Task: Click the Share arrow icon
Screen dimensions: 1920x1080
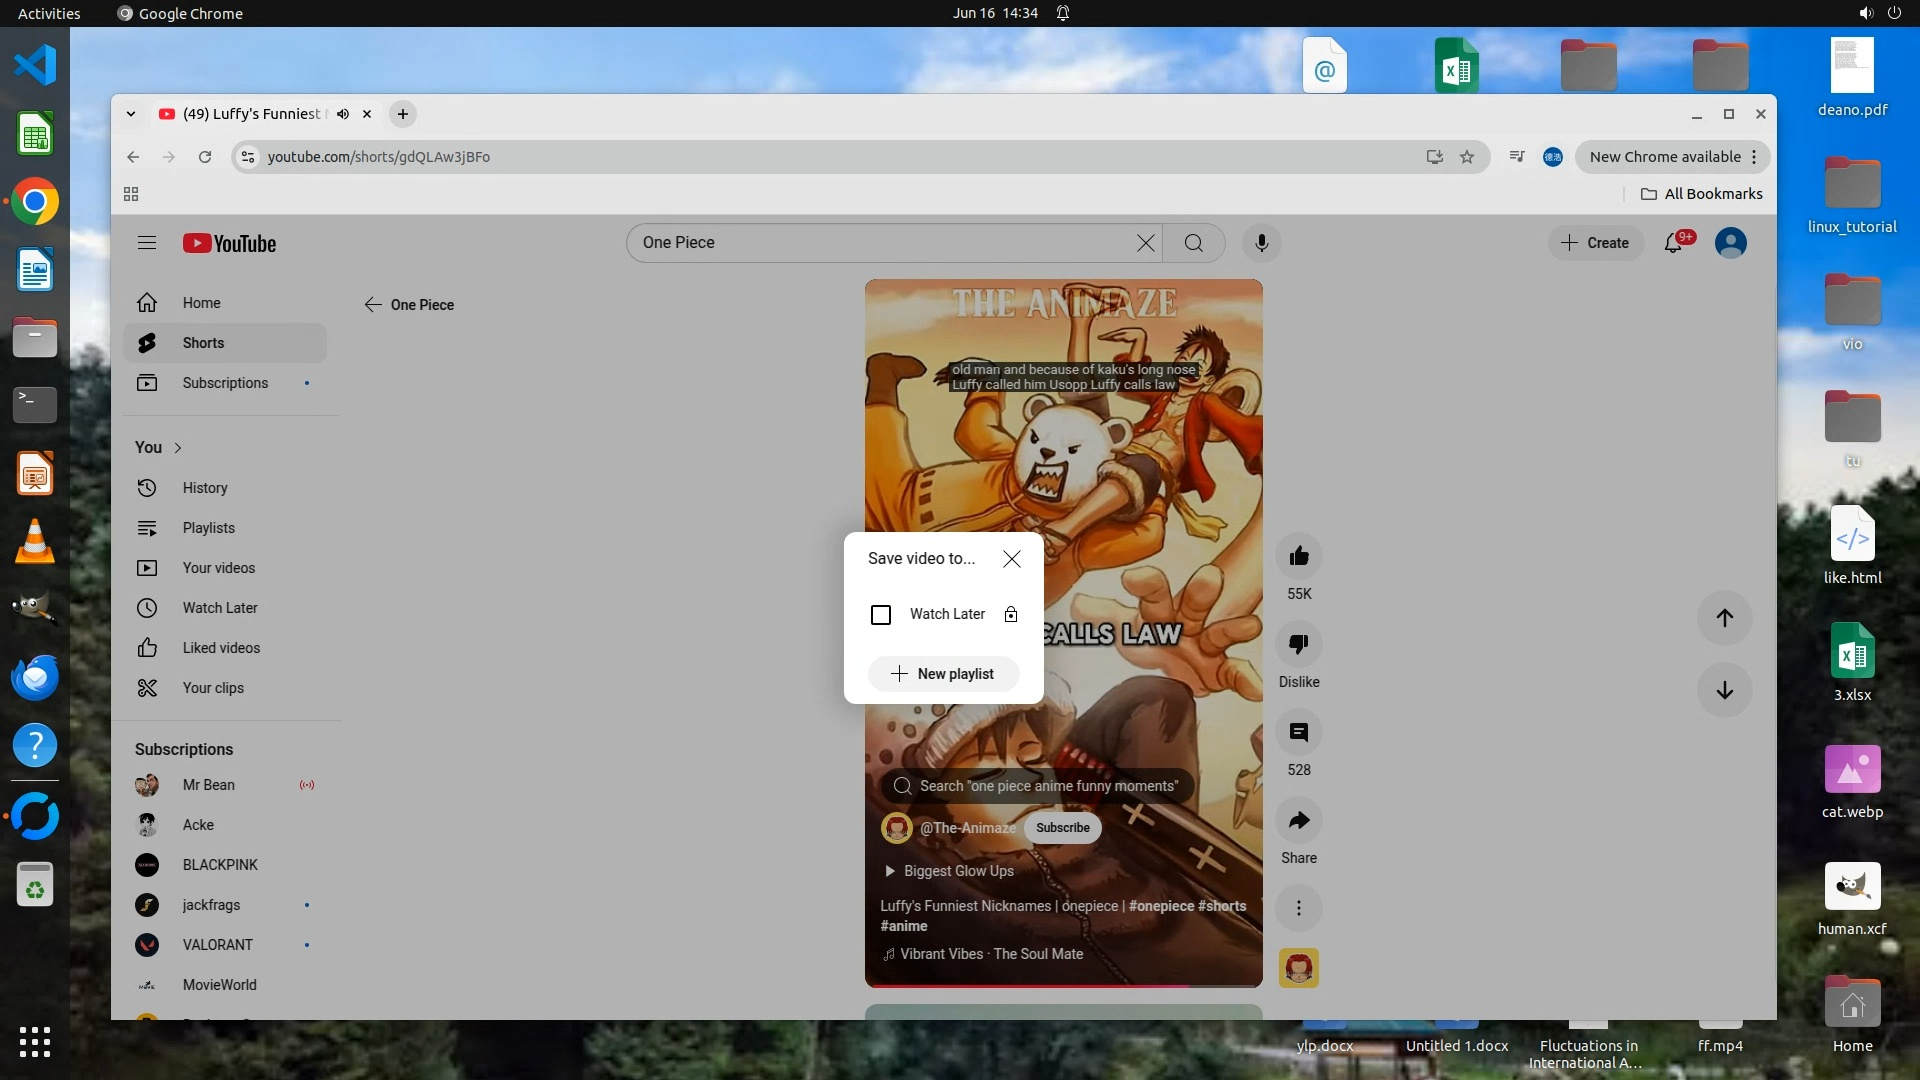Action: click(x=1299, y=820)
